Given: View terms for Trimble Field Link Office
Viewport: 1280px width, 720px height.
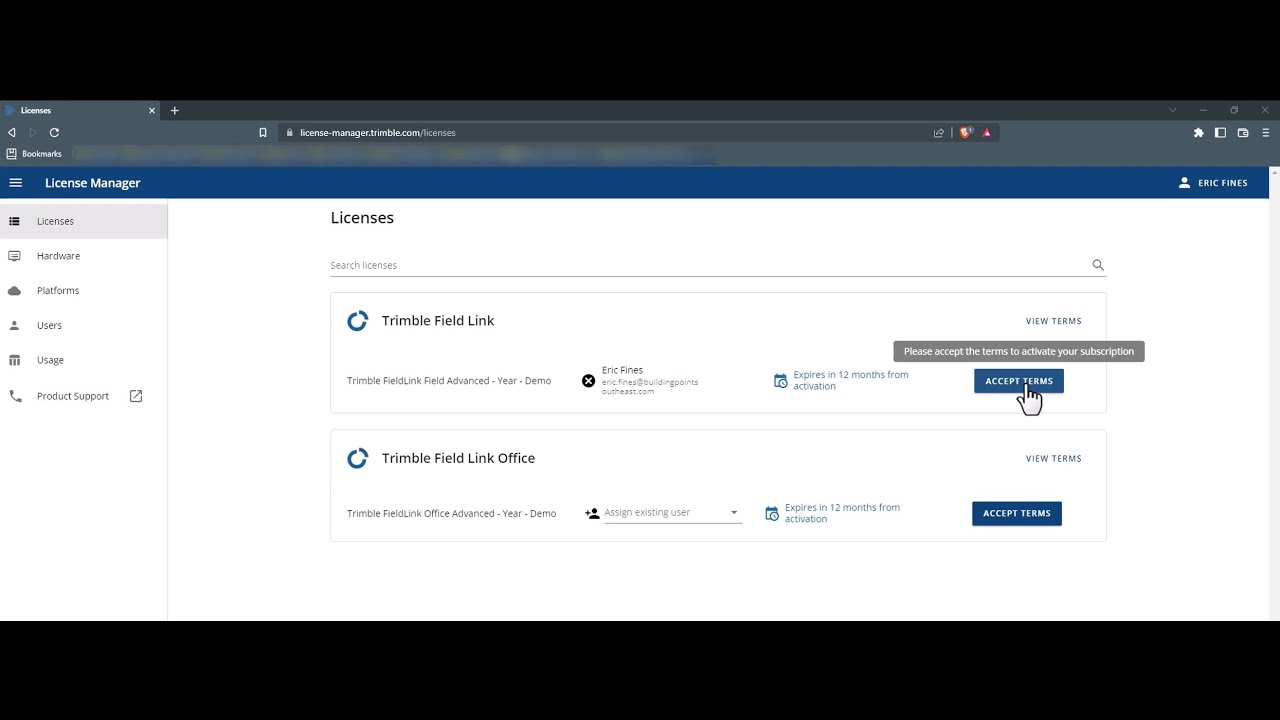Looking at the screenshot, I should [1054, 459].
